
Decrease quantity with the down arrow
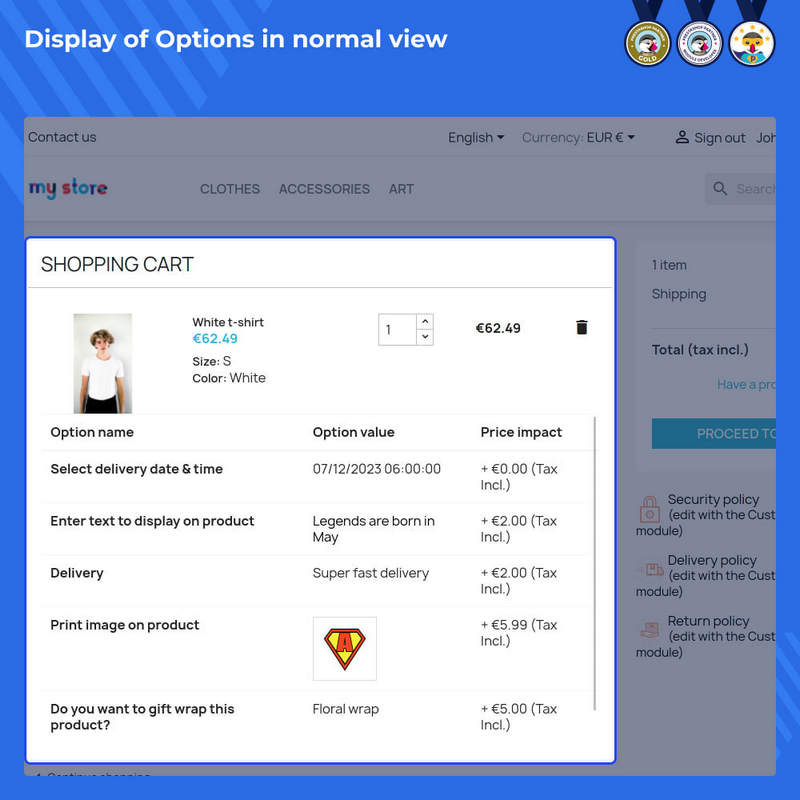pos(425,337)
